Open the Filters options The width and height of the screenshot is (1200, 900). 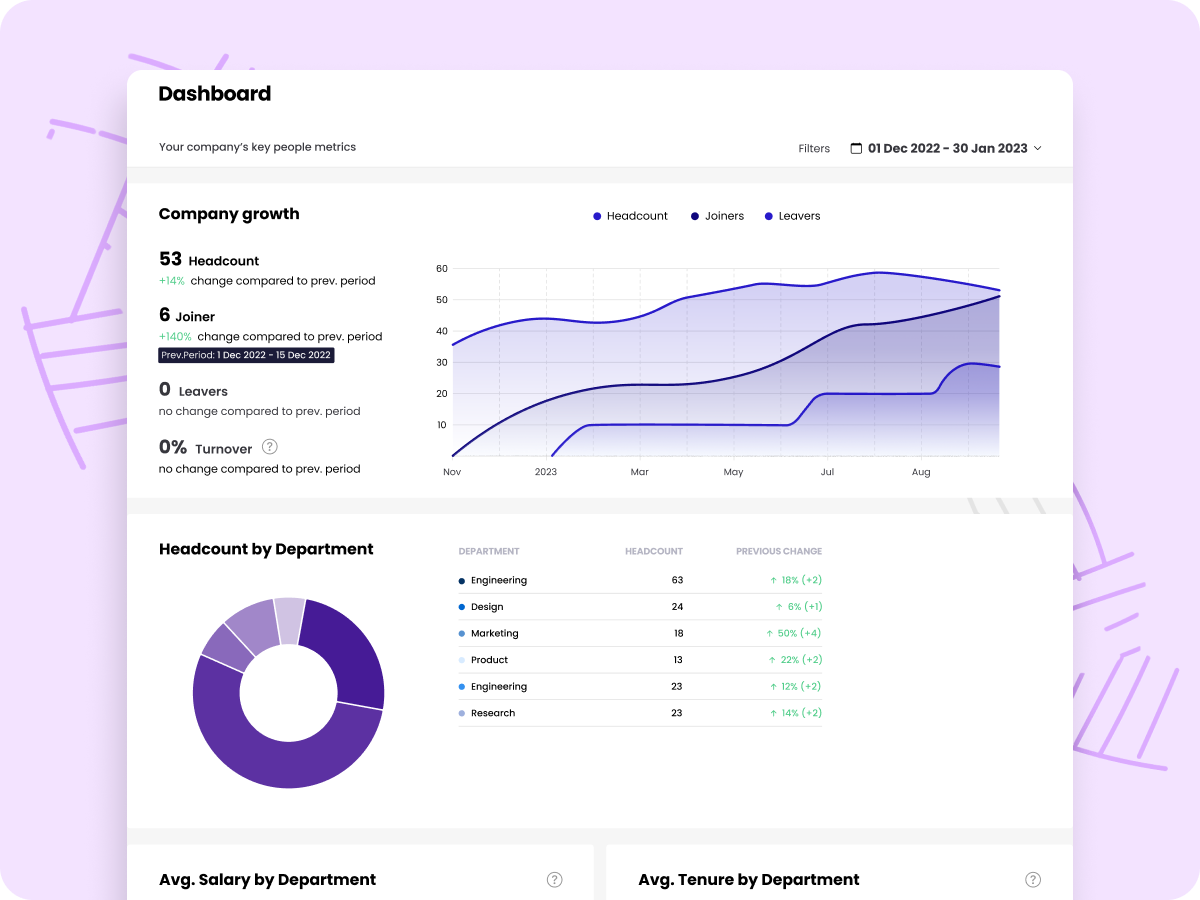[x=813, y=148]
